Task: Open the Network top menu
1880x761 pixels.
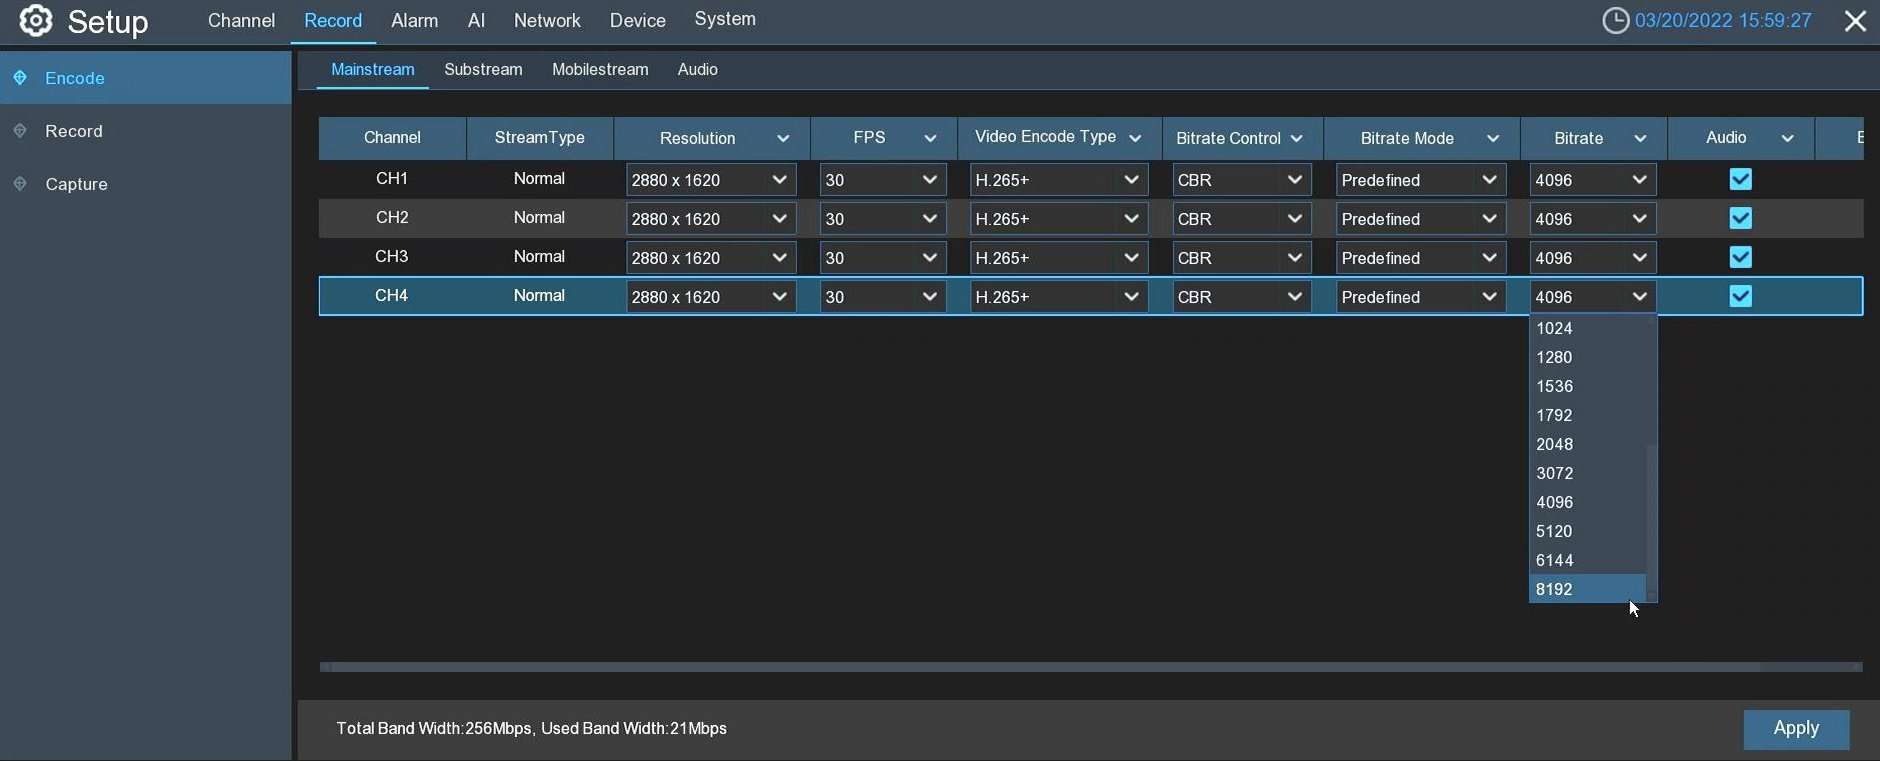Action: coord(547,20)
